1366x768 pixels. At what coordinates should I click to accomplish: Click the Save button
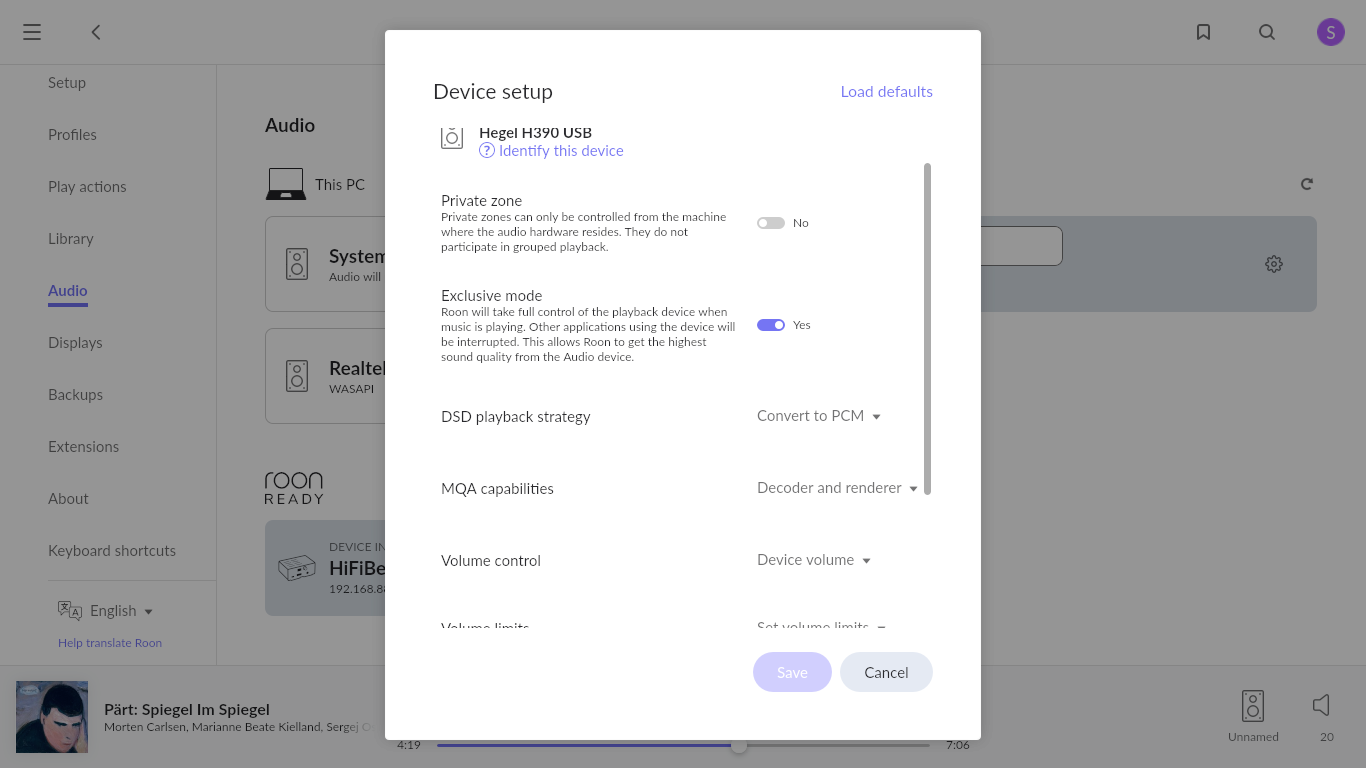click(792, 672)
